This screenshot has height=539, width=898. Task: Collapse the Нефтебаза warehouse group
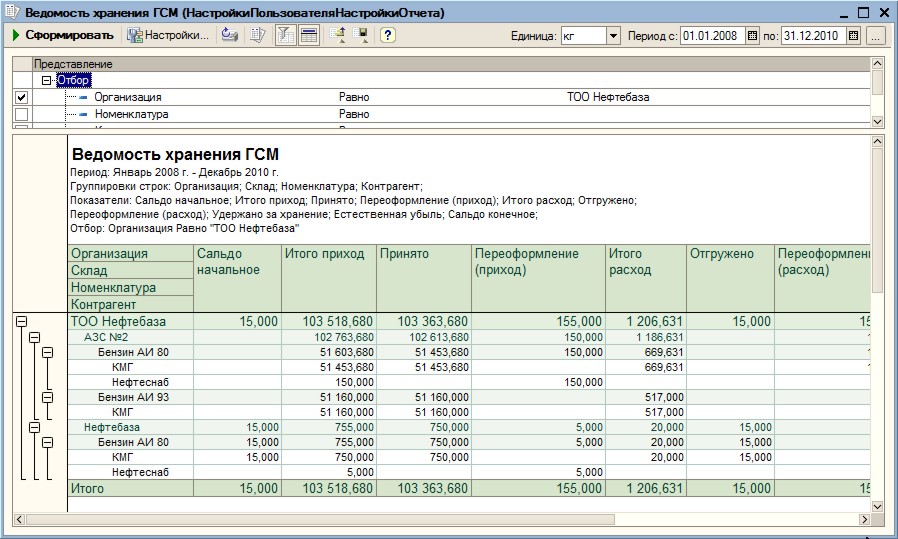pos(34,427)
